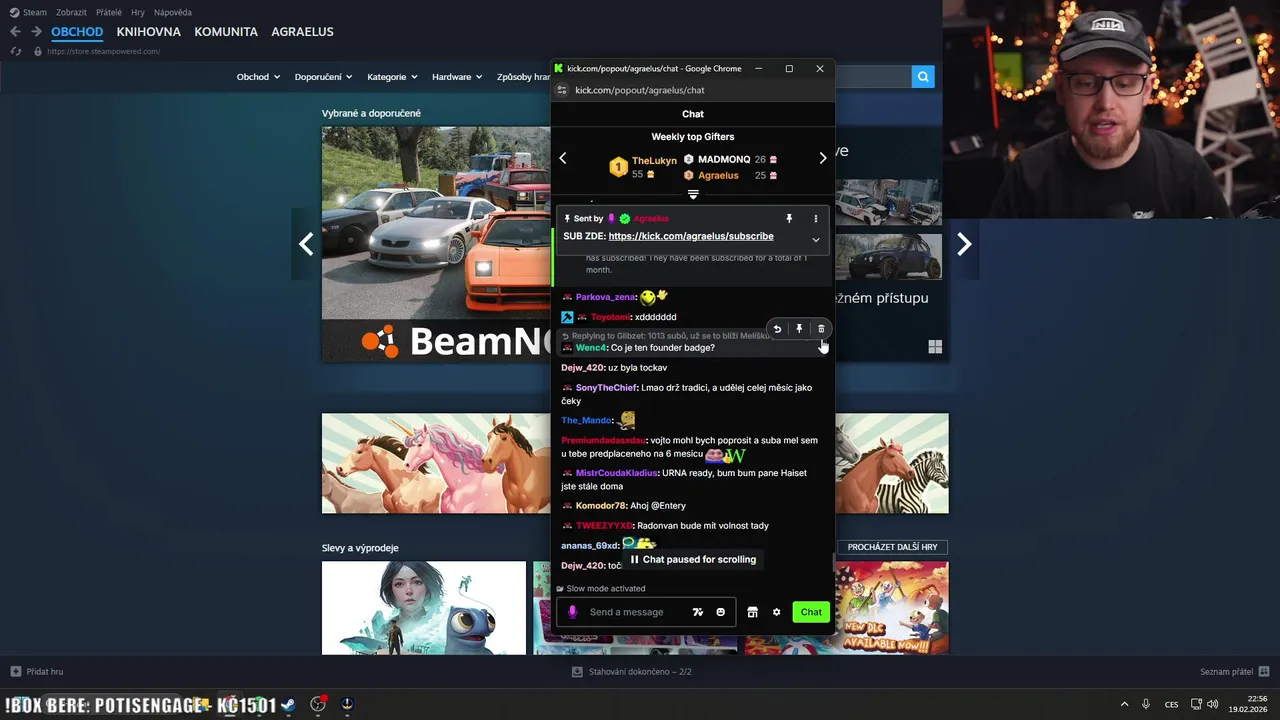Show next featured game in Steam carousel
Screen dimensions: 1280x720
[x=964, y=244]
